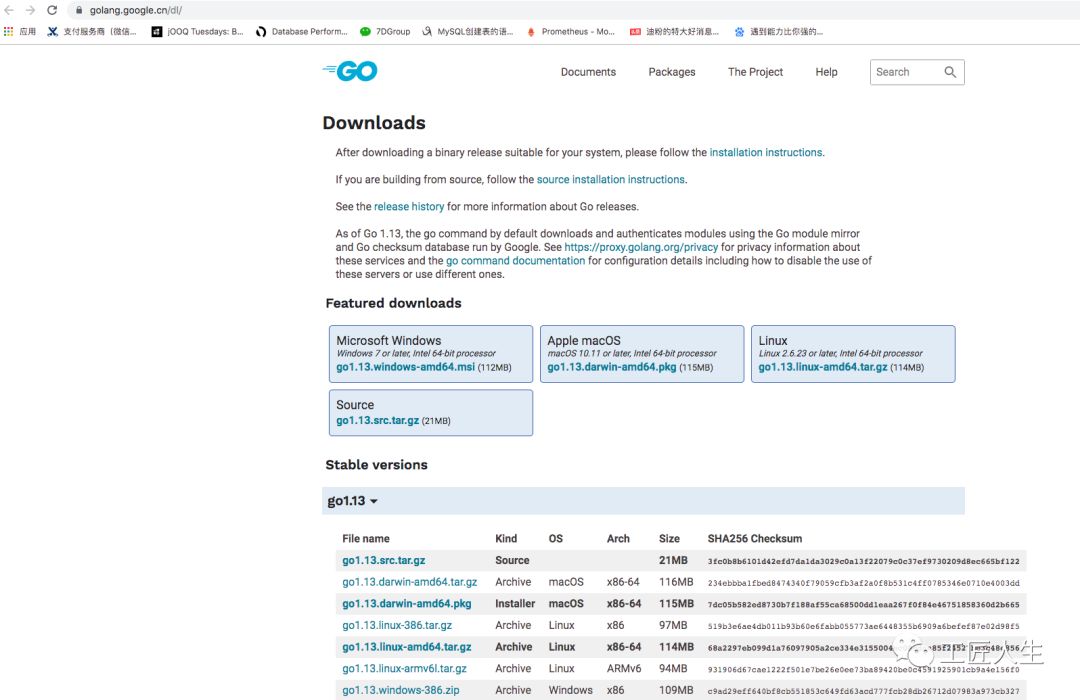Click the Stable versions heading
The height and width of the screenshot is (700, 1080).
point(376,465)
